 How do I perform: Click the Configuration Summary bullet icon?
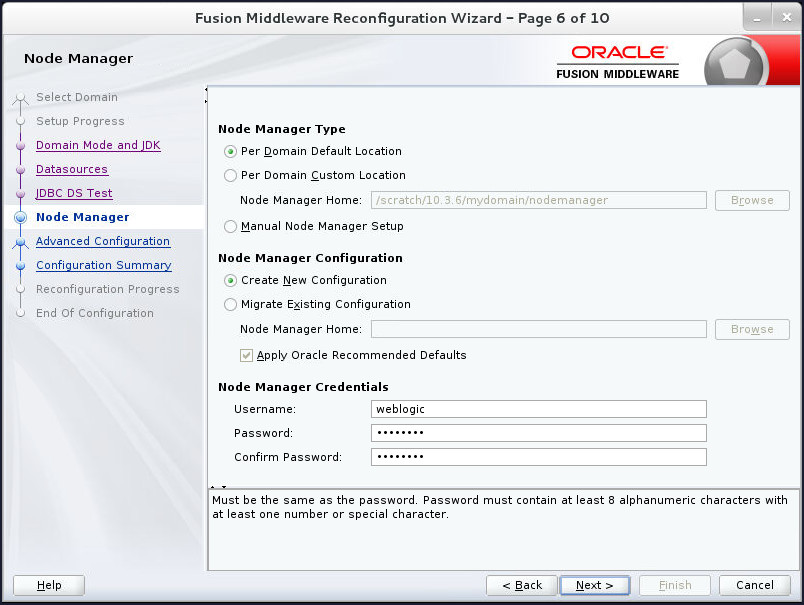coord(21,266)
